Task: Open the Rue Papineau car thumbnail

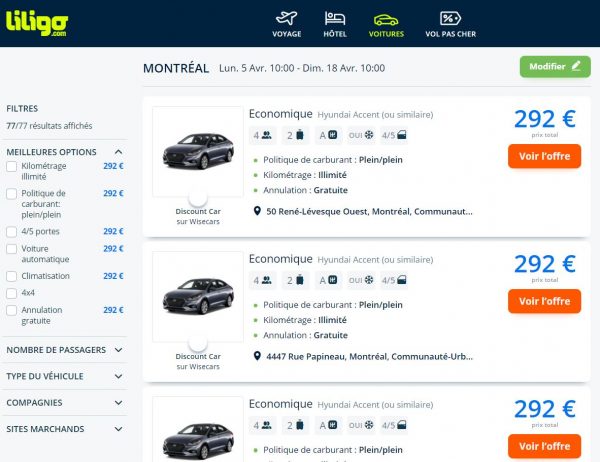Action: pos(198,297)
